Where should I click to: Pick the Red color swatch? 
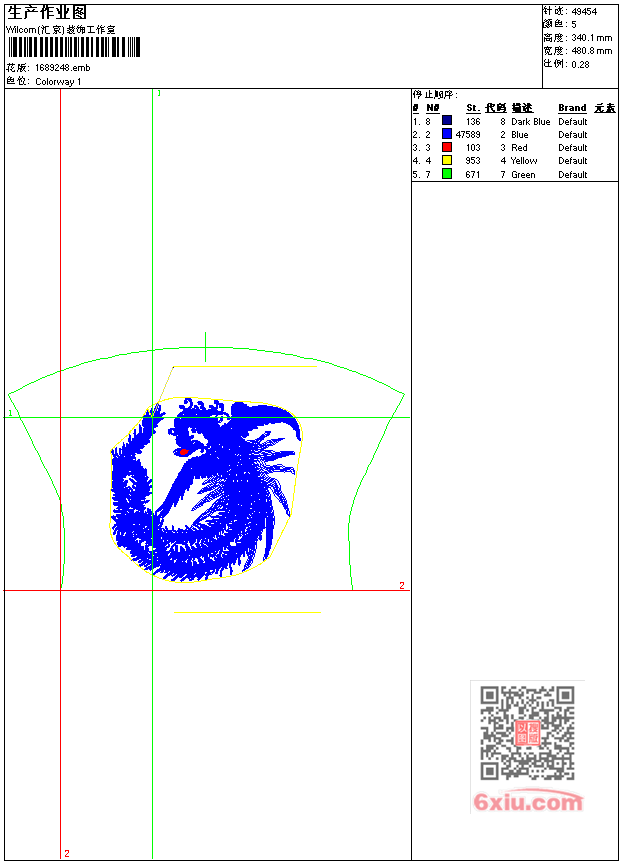447,147
